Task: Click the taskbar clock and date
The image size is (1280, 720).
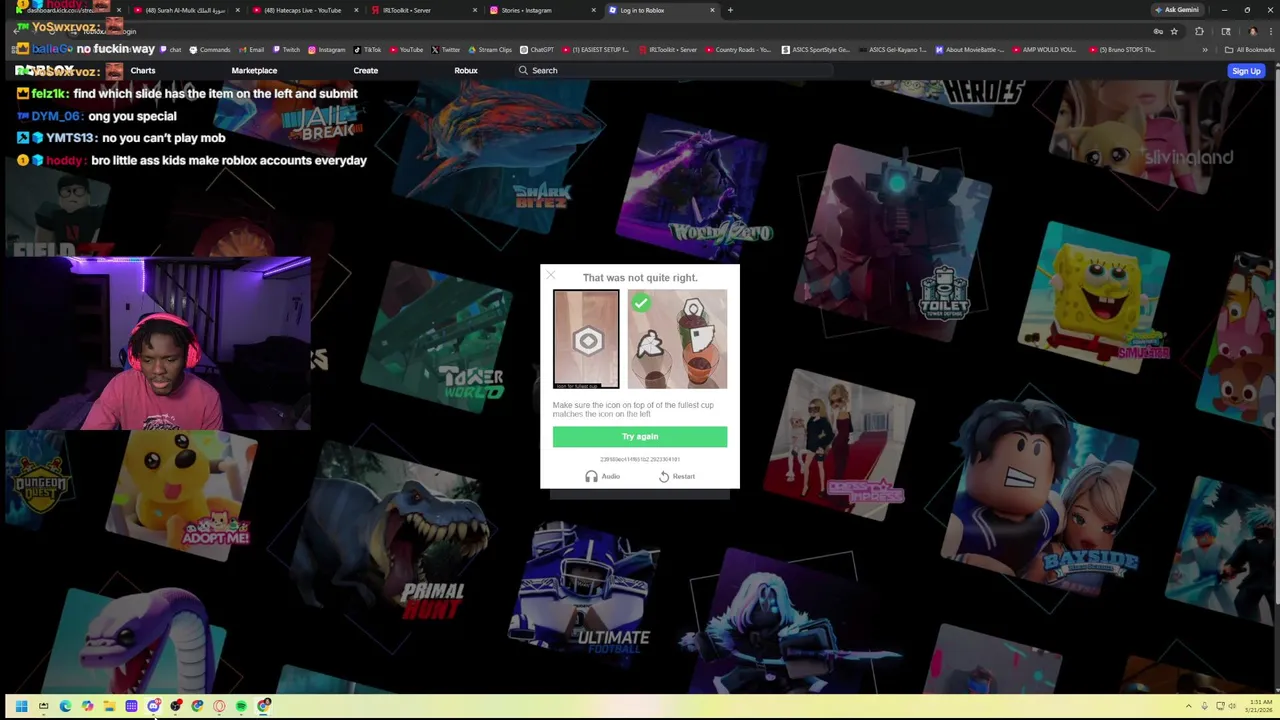Action: 1260,706
